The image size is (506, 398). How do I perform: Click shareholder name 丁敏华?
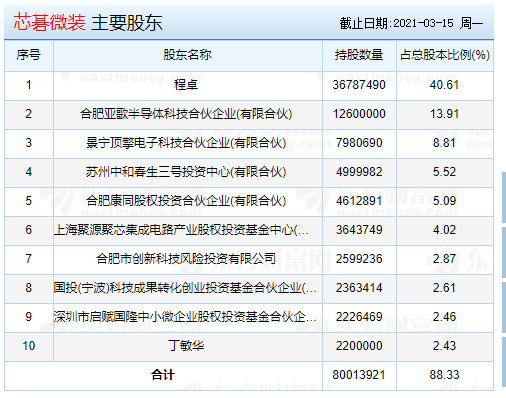pyautogui.click(x=186, y=346)
